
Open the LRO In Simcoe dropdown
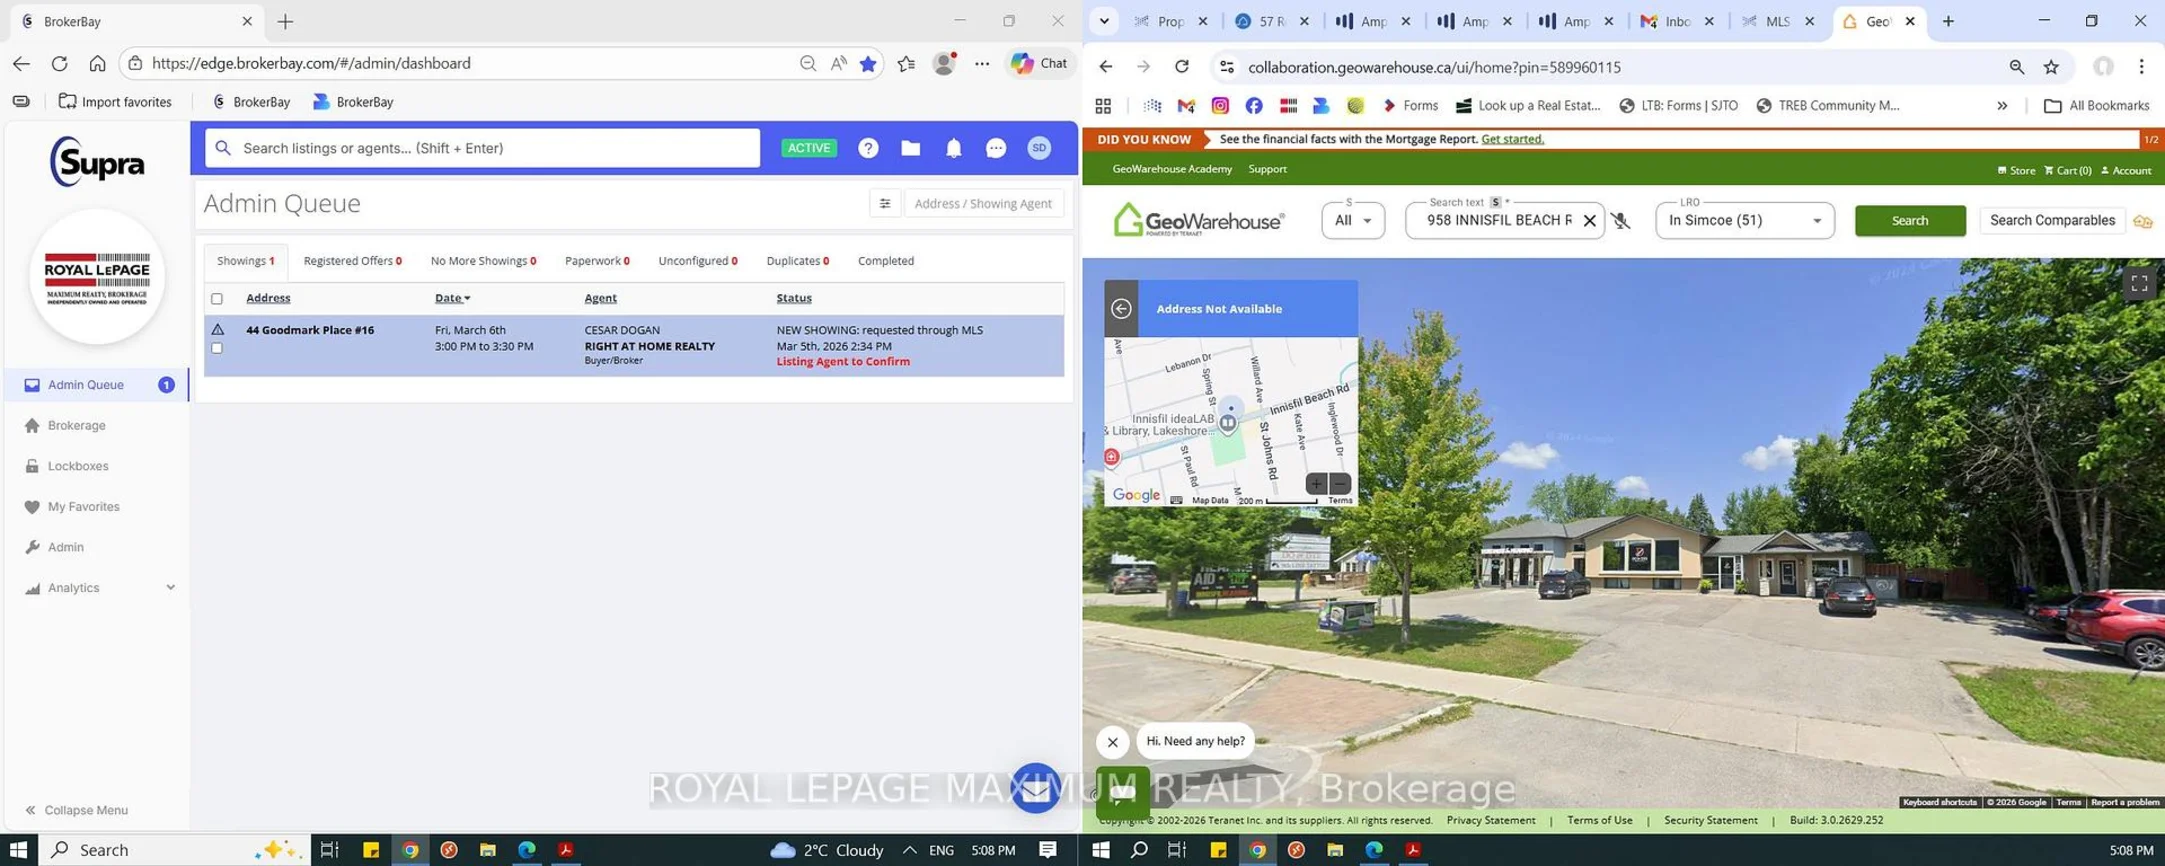1743,221
